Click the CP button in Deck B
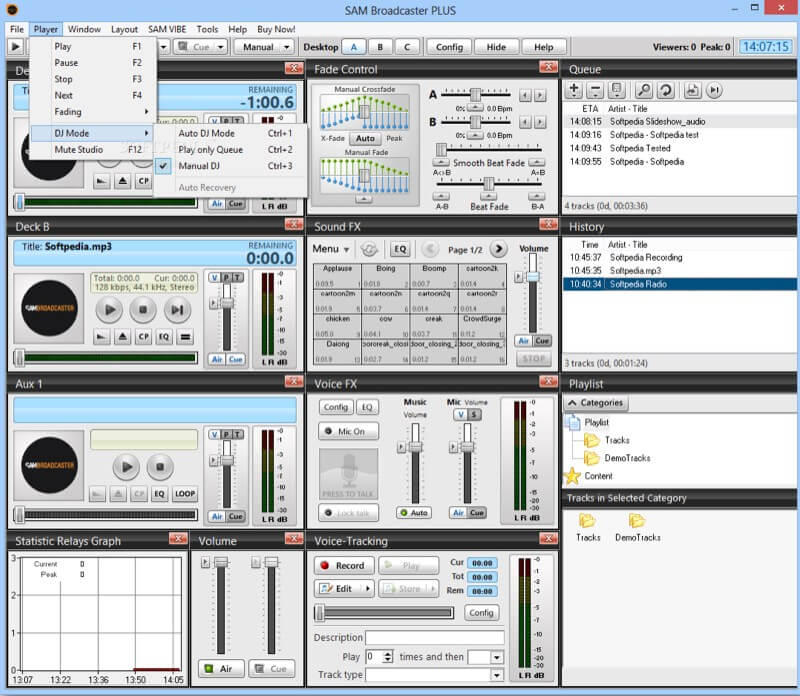 [143, 337]
